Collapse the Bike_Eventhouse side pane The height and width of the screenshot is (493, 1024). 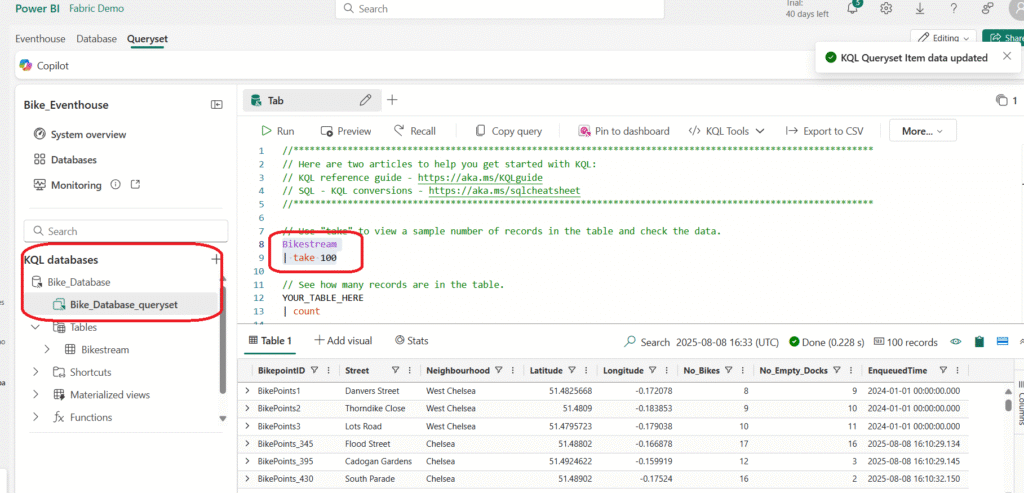[x=216, y=104]
